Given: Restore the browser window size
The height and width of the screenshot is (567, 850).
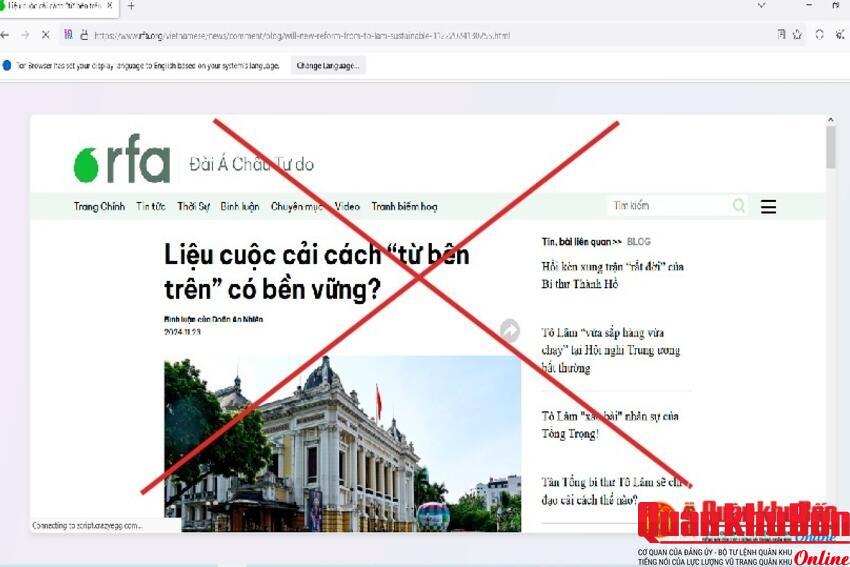Looking at the screenshot, I should (836, 5).
